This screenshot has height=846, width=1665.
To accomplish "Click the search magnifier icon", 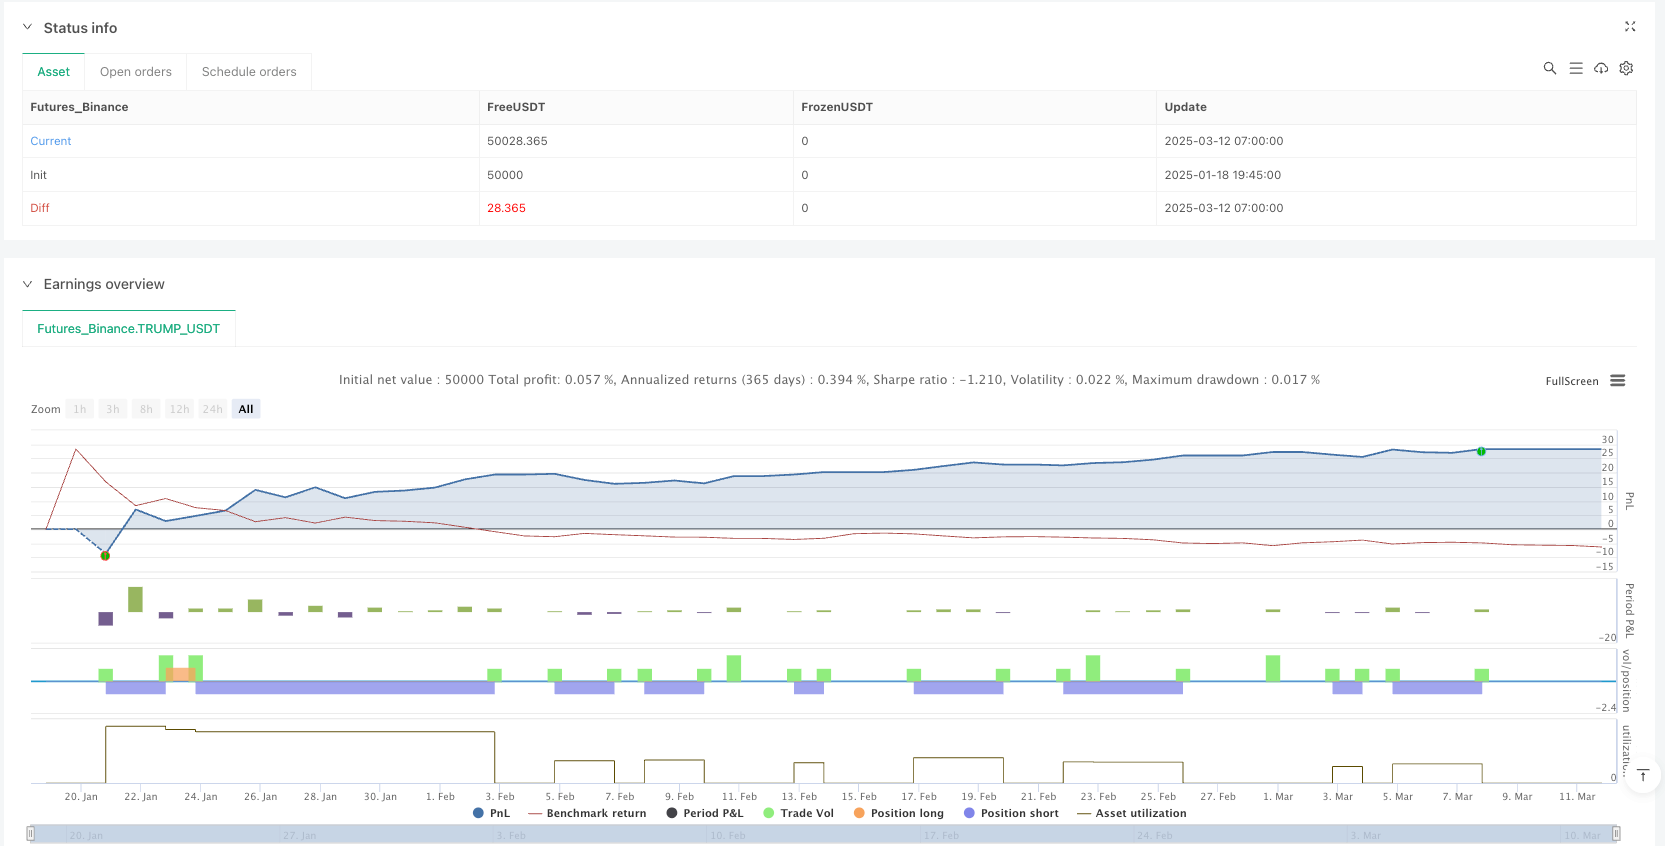I will click(1549, 68).
